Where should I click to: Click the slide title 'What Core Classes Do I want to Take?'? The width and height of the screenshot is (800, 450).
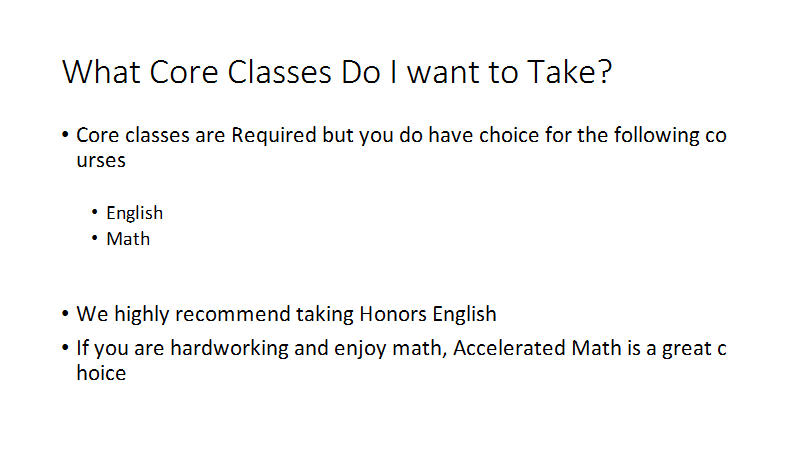click(337, 72)
